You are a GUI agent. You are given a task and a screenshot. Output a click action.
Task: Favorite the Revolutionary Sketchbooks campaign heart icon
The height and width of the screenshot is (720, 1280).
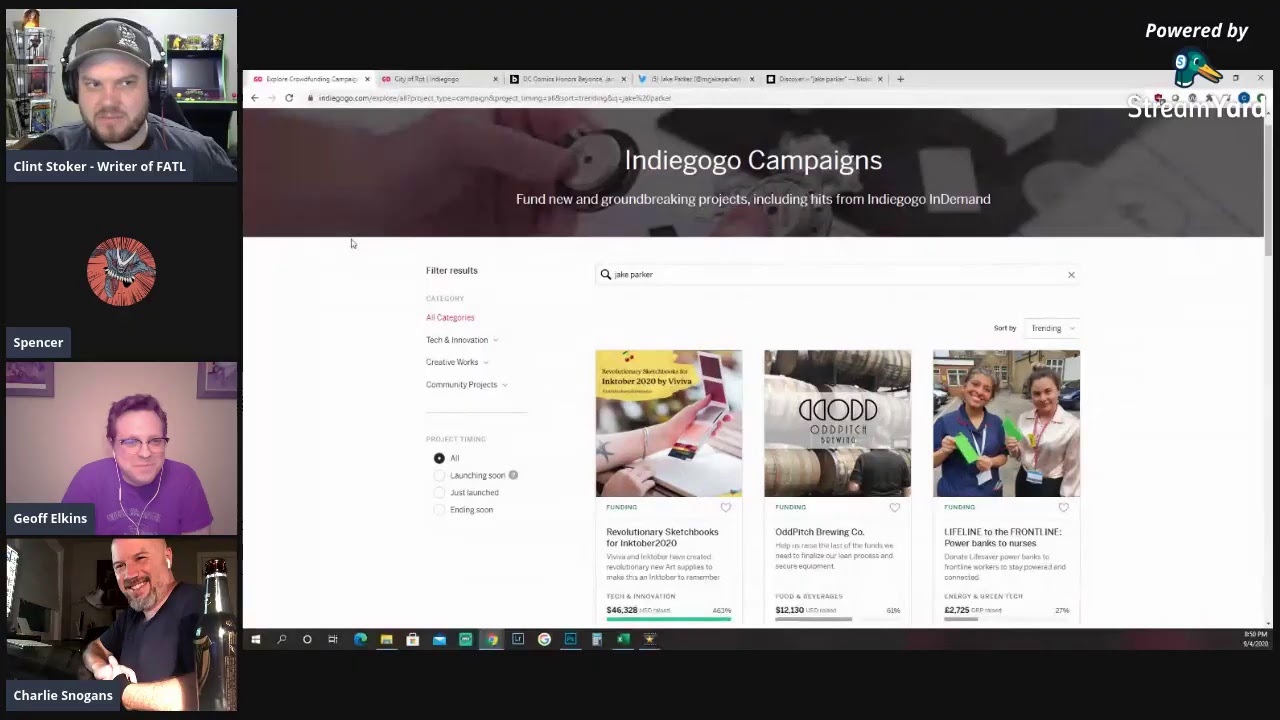tap(726, 508)
